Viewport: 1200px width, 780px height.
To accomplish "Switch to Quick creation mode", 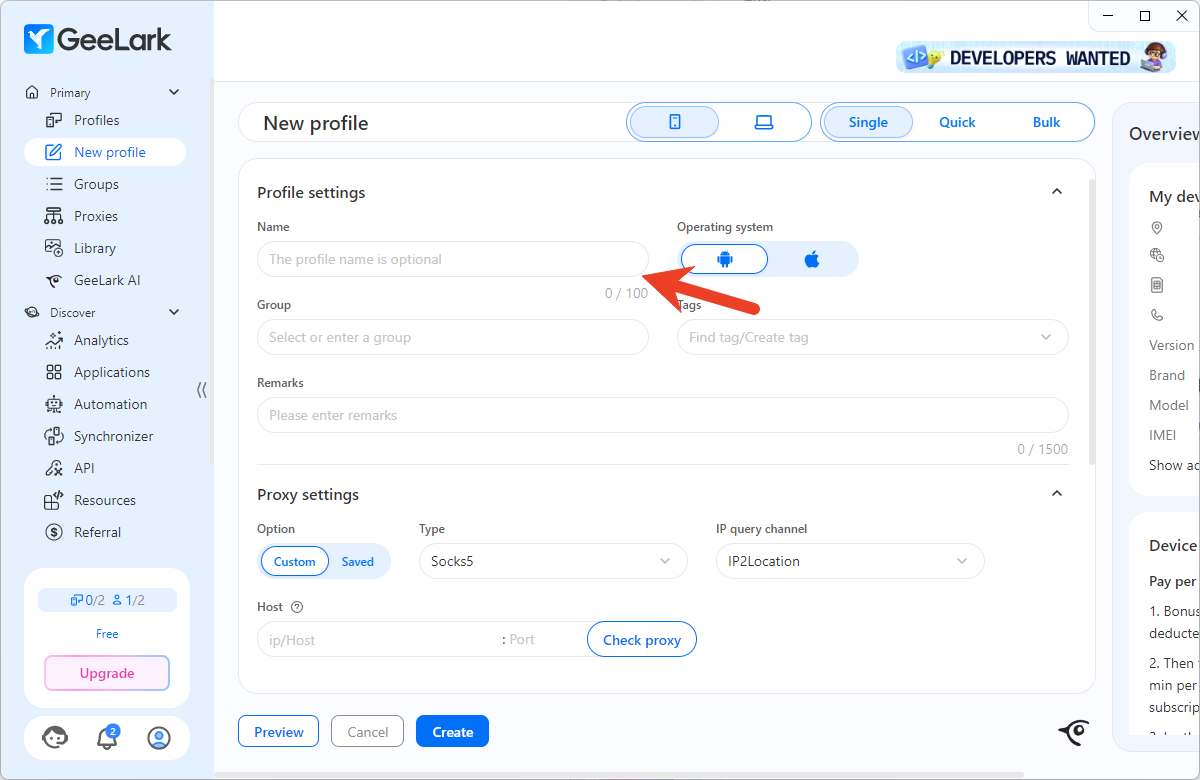I will pos(956,122).
